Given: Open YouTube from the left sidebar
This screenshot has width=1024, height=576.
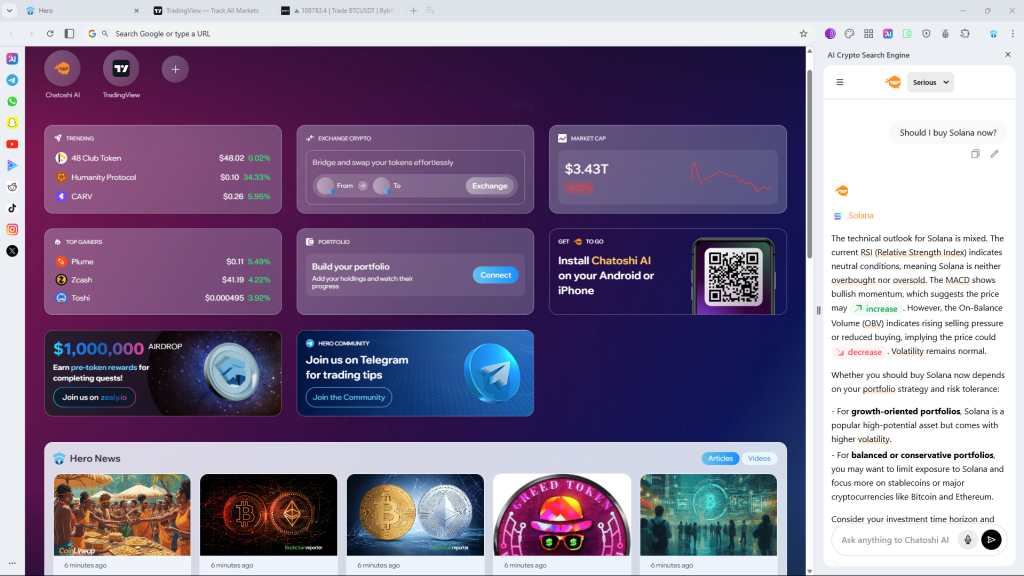Looking at the screenshot, I should click(12, 144).
